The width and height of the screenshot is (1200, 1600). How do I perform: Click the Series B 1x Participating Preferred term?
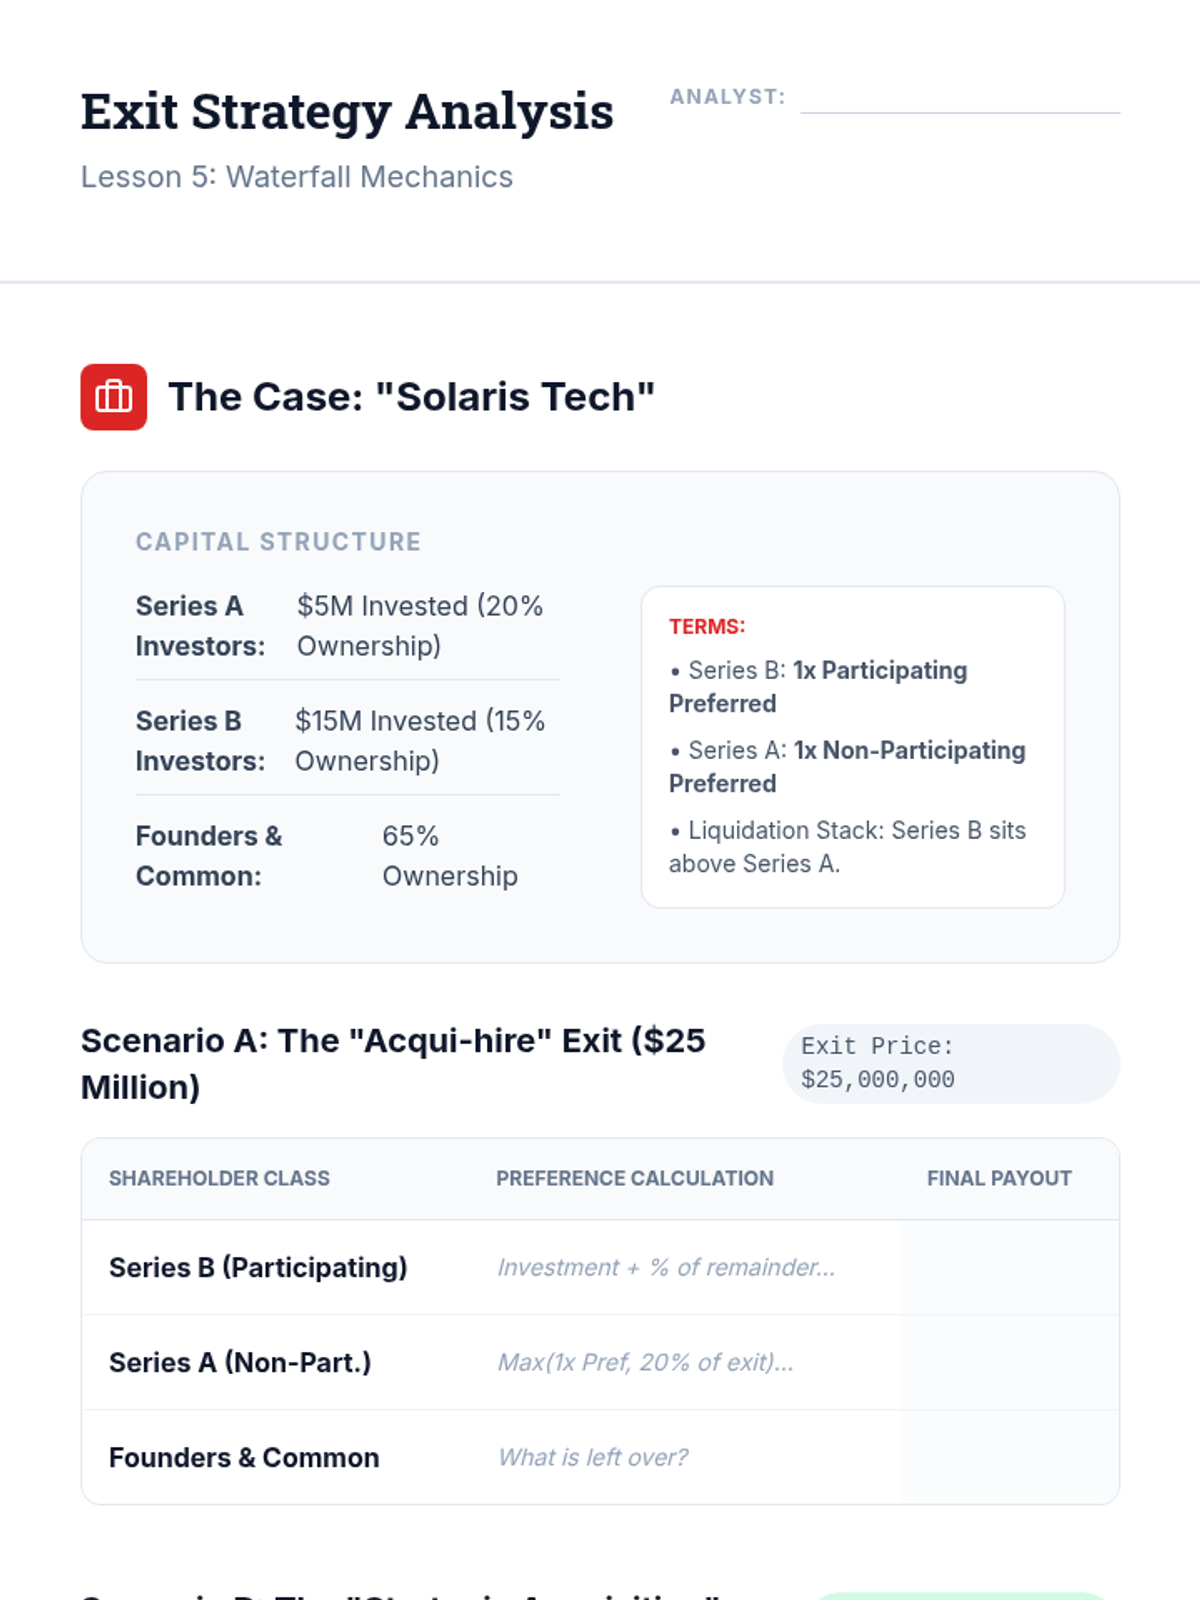[818, 686]
